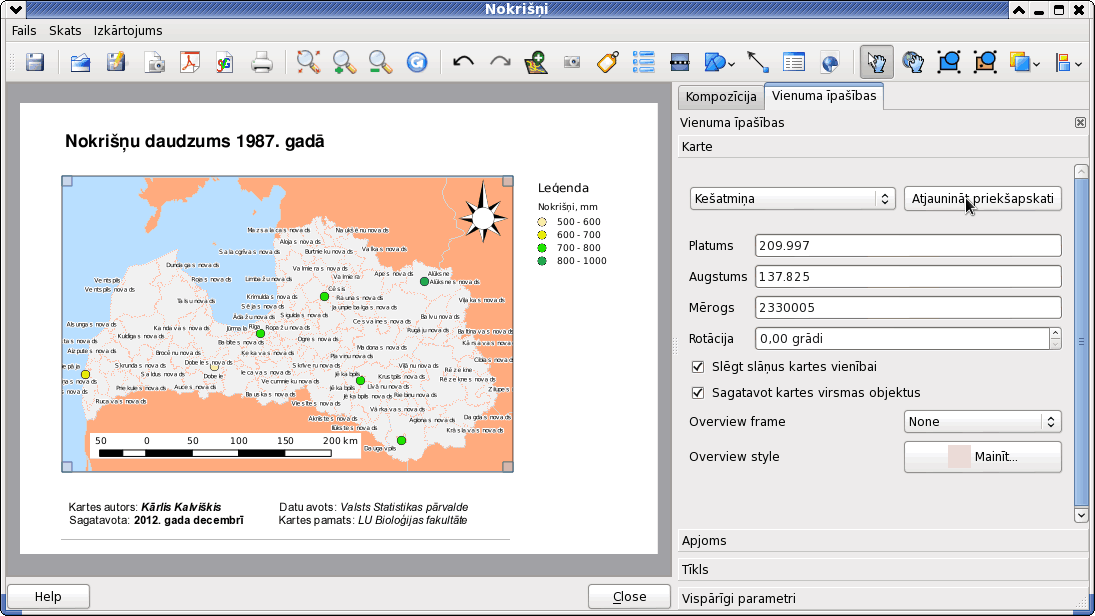The width and height of the screenshot is (1095, 616).
Task: Select the 'Datu avots: Valsts Statistikas pārvalde' label
Action: (374, 507)
